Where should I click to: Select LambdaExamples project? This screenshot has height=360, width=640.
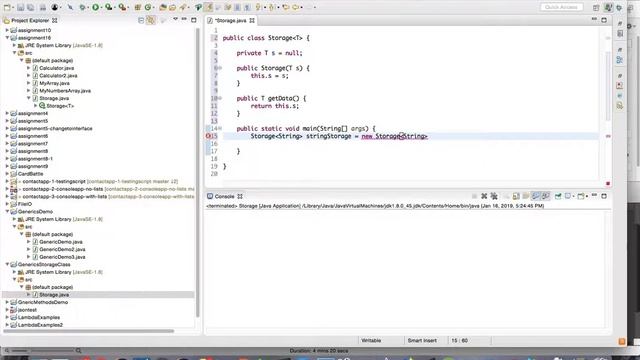pos(38,317)
